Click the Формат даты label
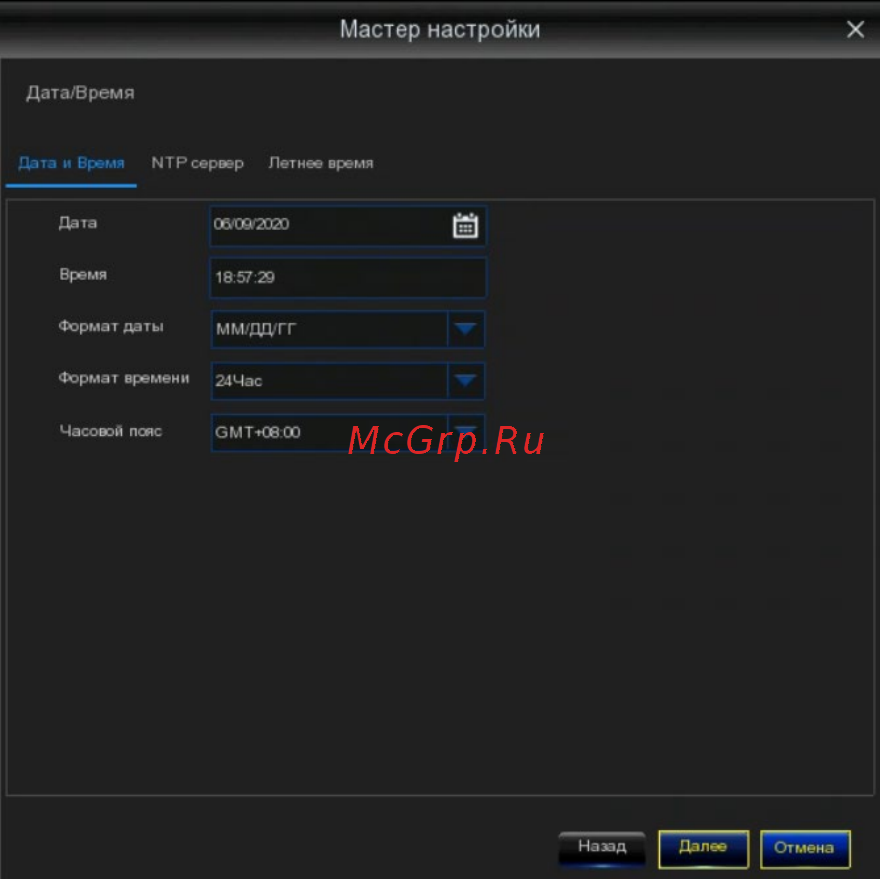 [111, 326]
